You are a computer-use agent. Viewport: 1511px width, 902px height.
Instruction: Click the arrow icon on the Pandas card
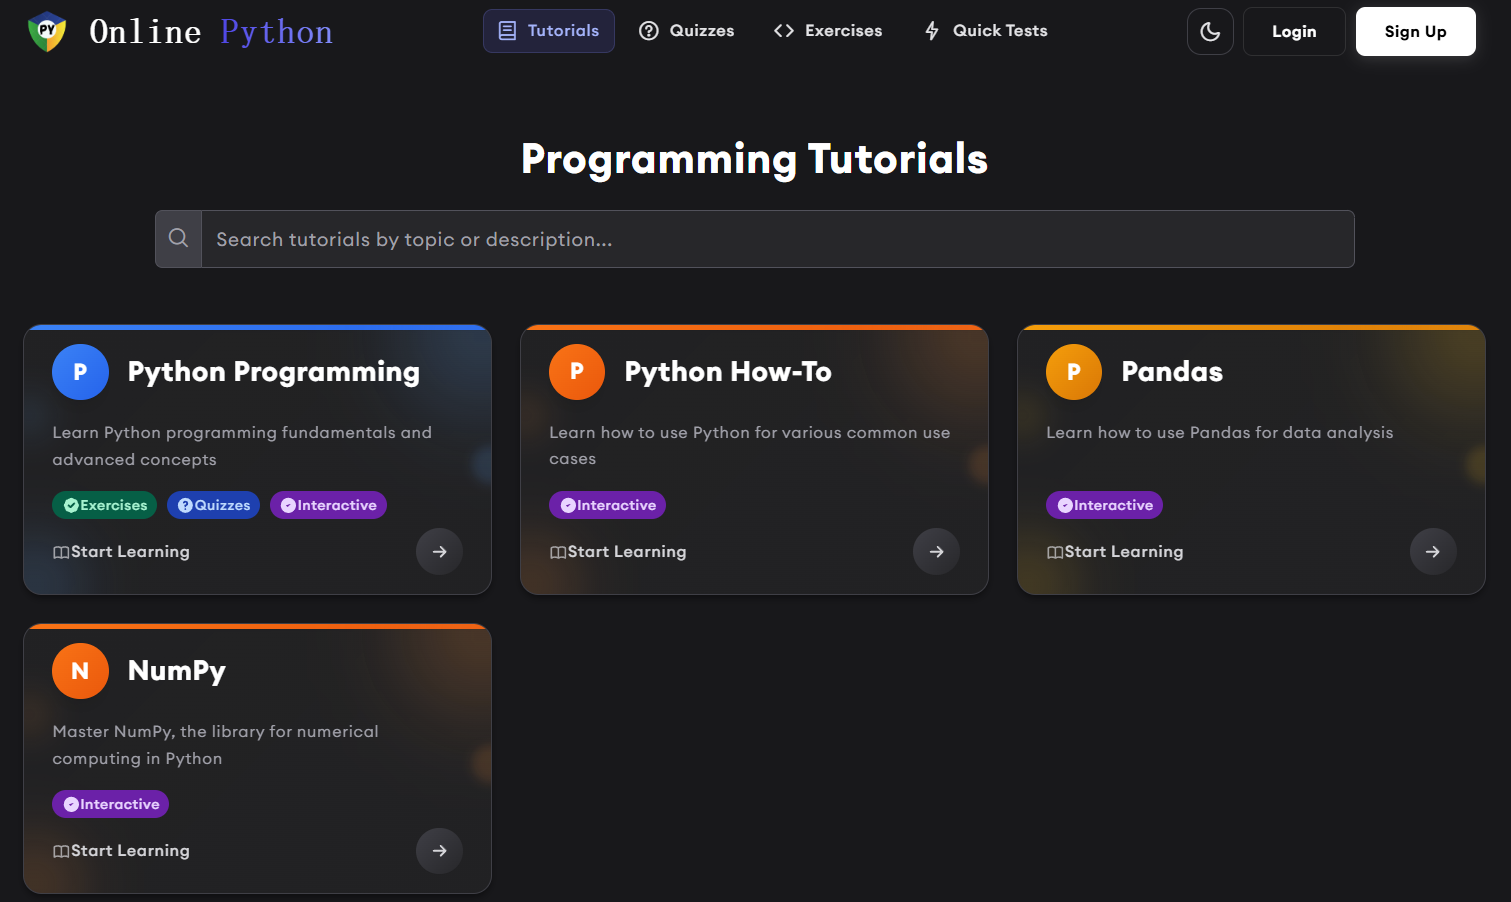coord(1433,551)
